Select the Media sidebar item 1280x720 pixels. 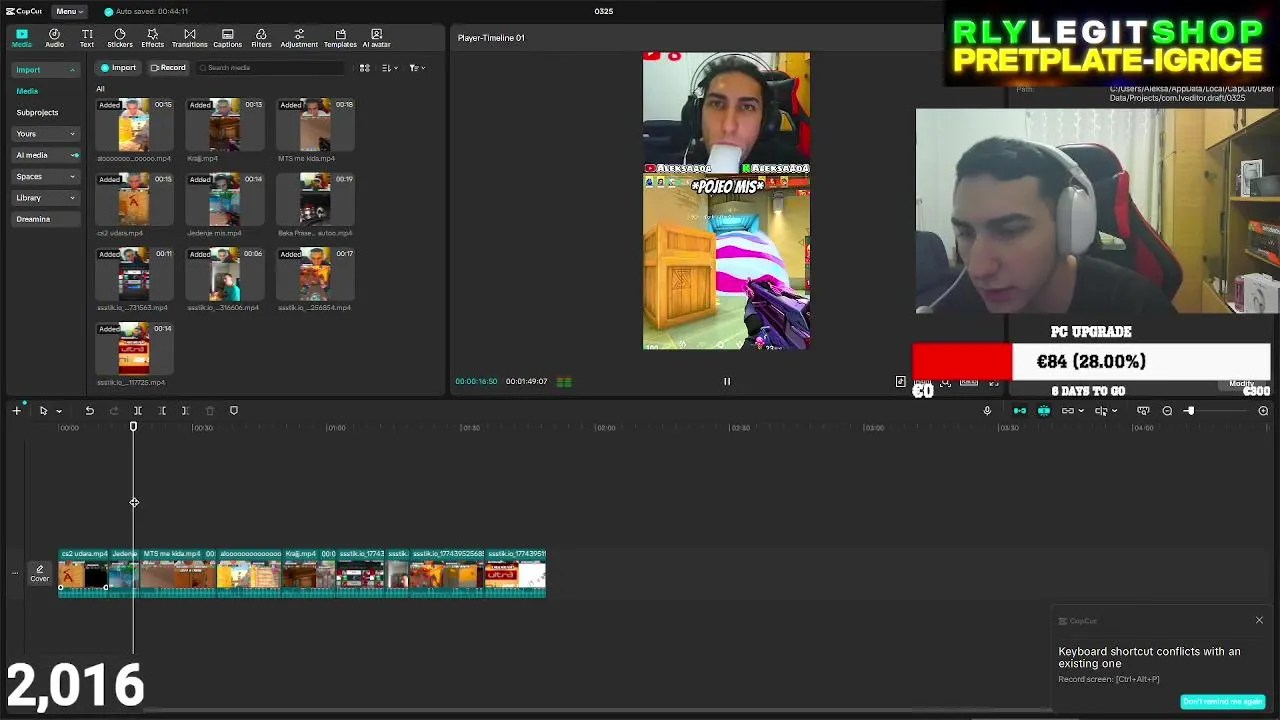coord(27,91)
